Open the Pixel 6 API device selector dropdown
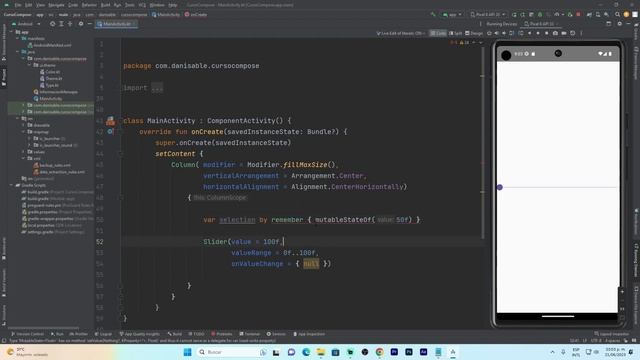 click(x=488, y=14)
